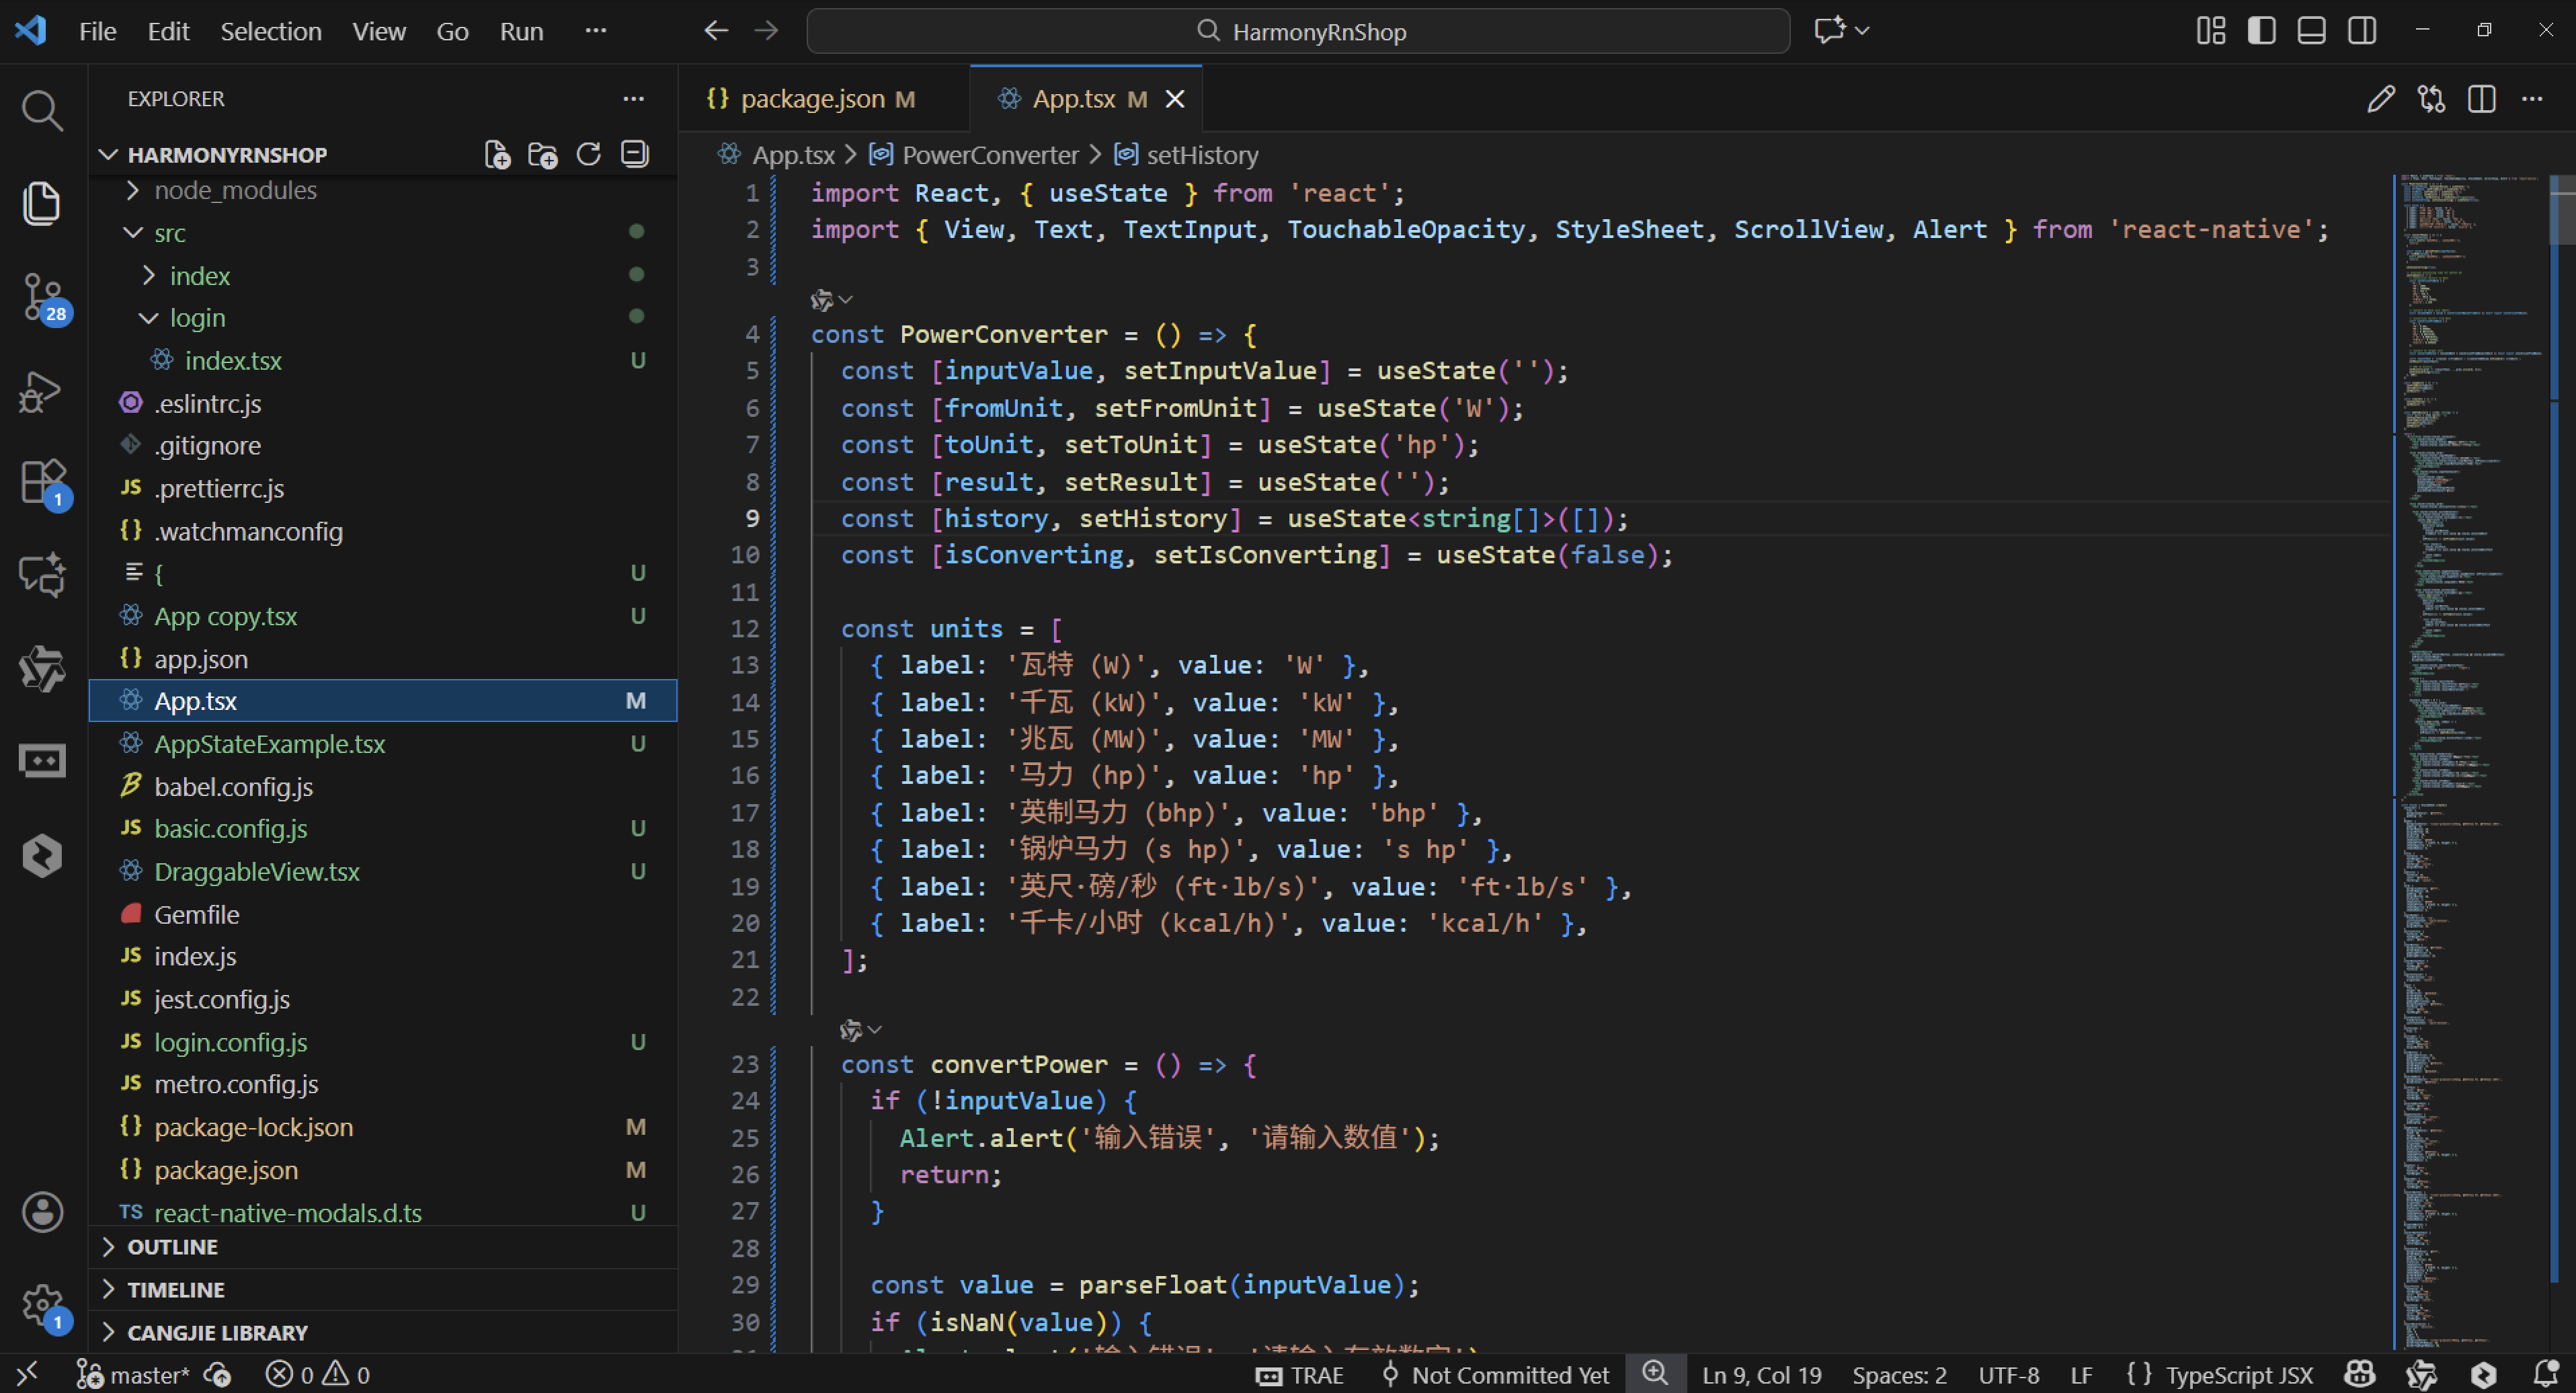
Task: Open Source Control view with 28 badge
Action: [41, 297]
